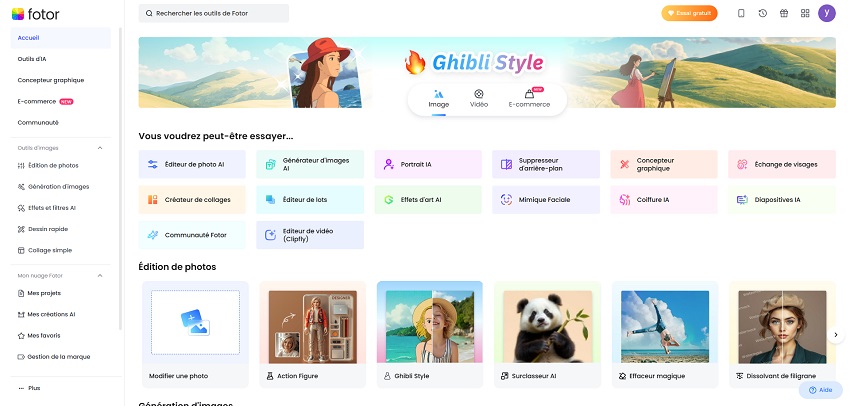Click the Génération d'images sidebar icon
Image resolution: width=850 pixels, height=406 pixels.
(21, 186)
